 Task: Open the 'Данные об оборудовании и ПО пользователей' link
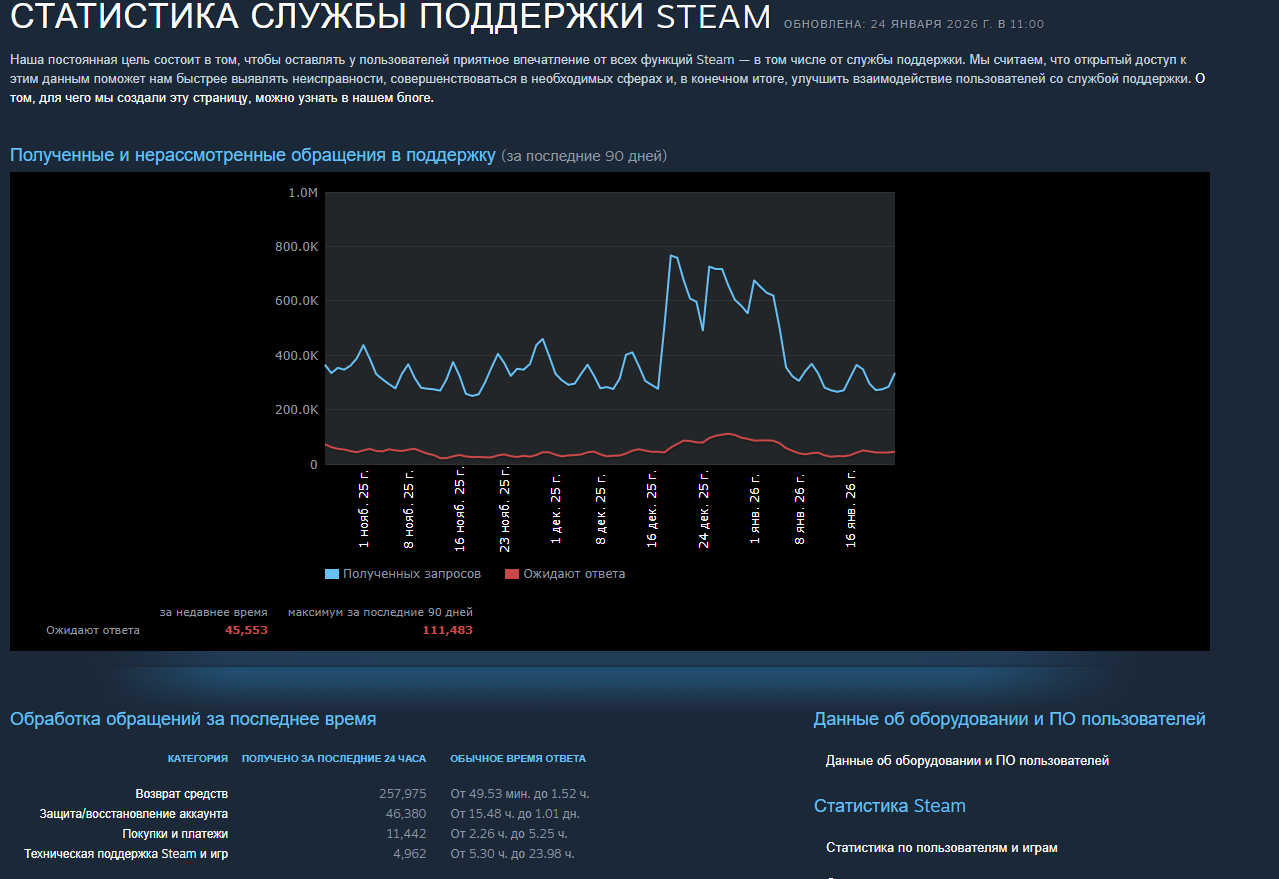click(967, 761)
